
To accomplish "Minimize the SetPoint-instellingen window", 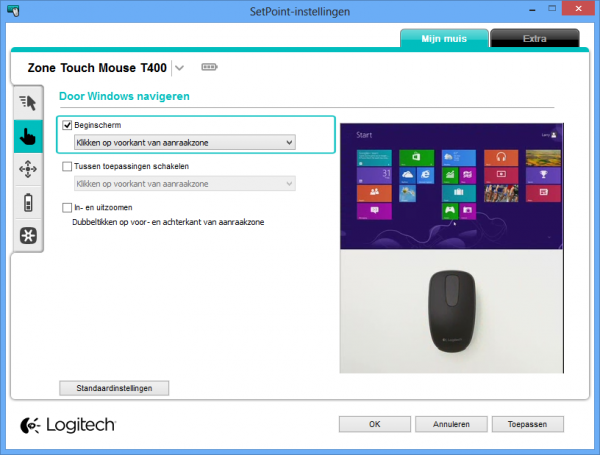I will (532, 9).
